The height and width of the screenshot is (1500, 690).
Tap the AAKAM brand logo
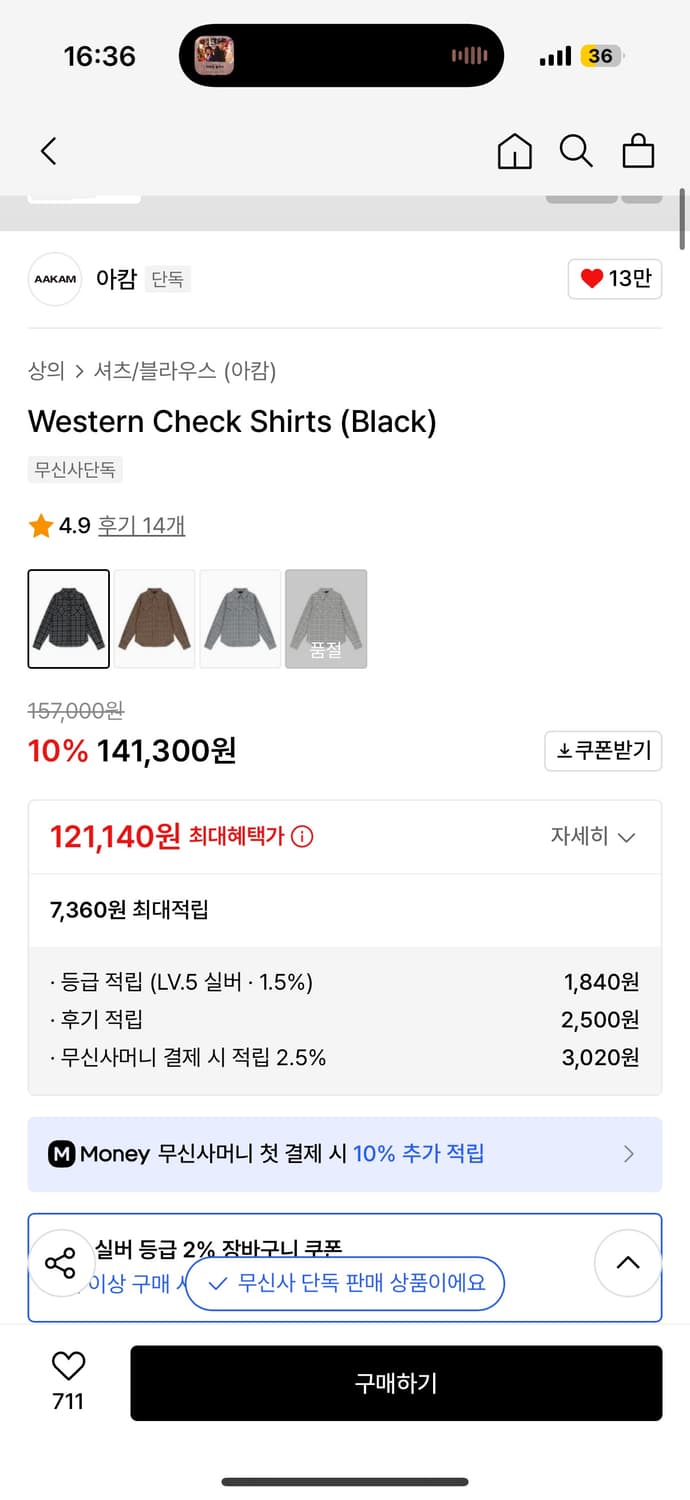54,279
